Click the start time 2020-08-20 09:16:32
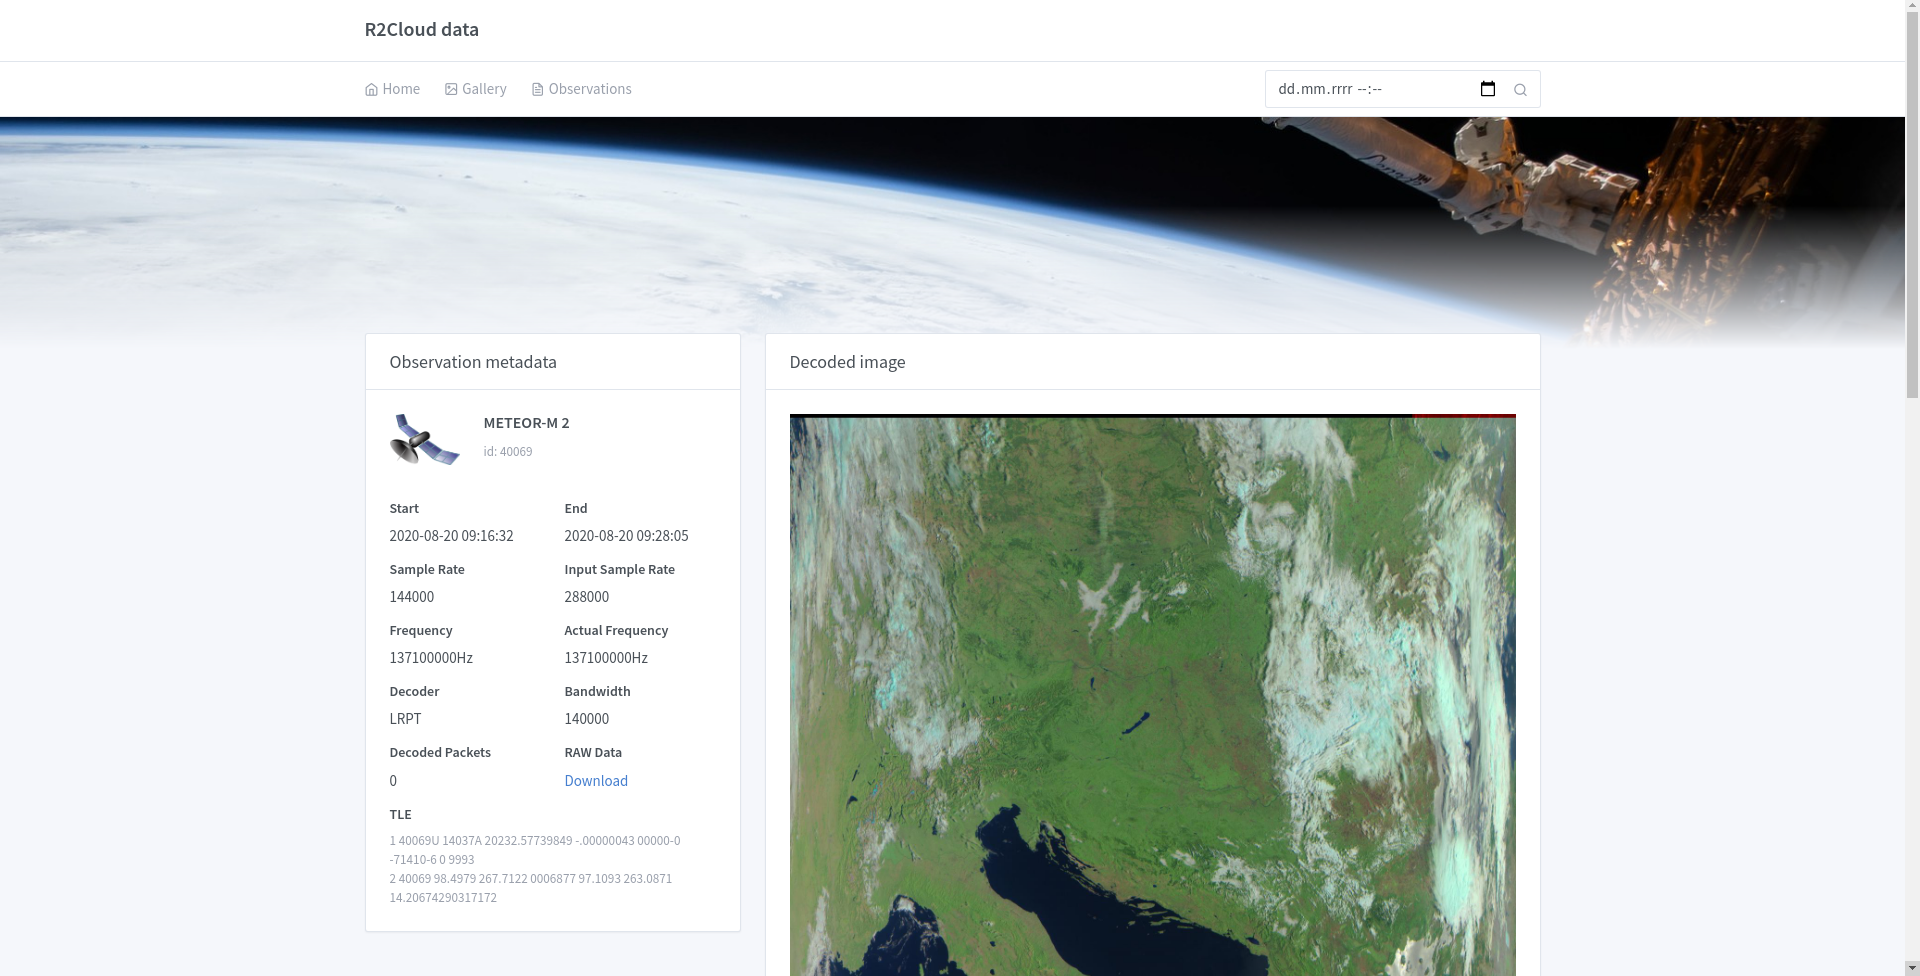The height and width of the screenshot is (976, 1920). tap(451, 536)
